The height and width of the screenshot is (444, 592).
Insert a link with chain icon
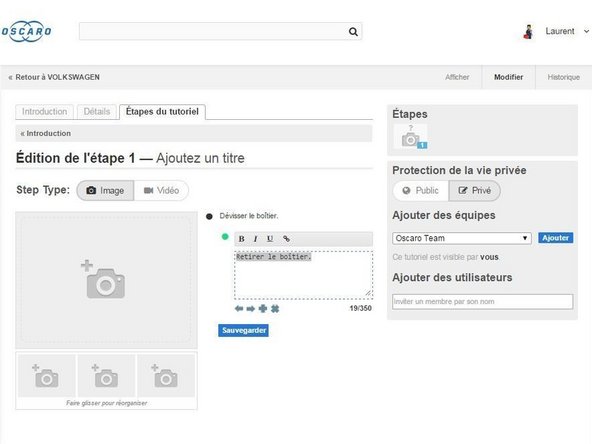[287, 239]
